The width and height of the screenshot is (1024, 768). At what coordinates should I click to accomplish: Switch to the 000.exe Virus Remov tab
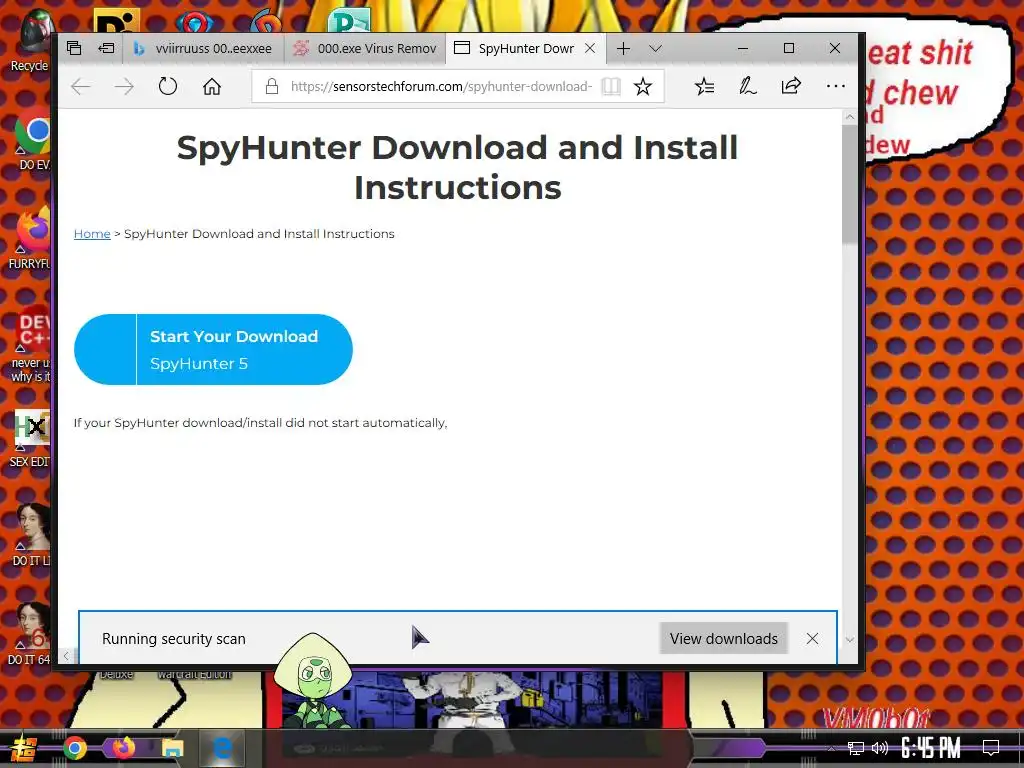click(364, 48)
